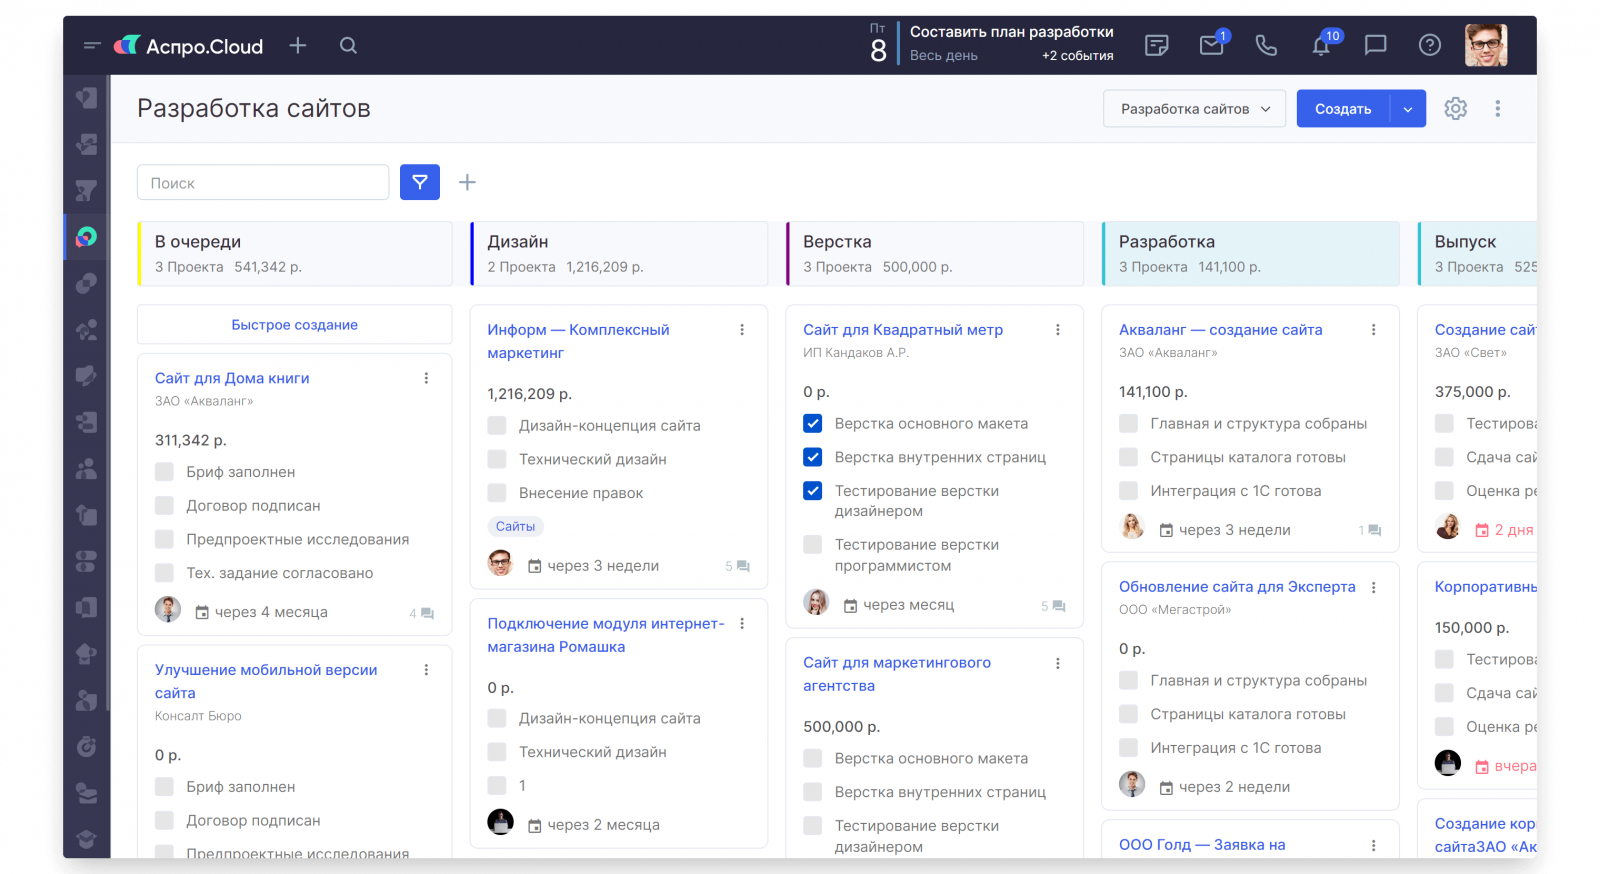Viewport: 1600px width, 874px height.
Task: Check the 'Бриф заполнен' box in Дома книги card
Action: 165,472
